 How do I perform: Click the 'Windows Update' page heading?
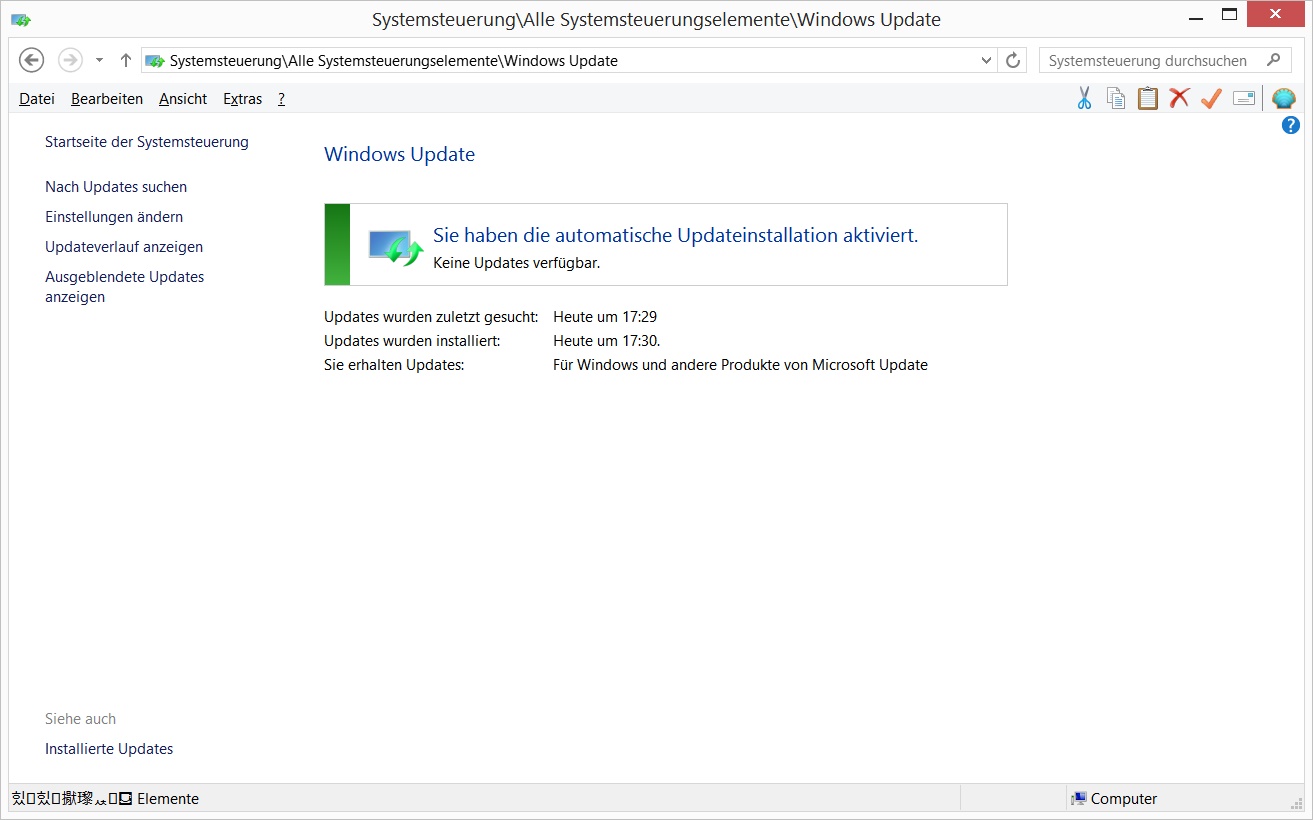[x=399, y=155]
